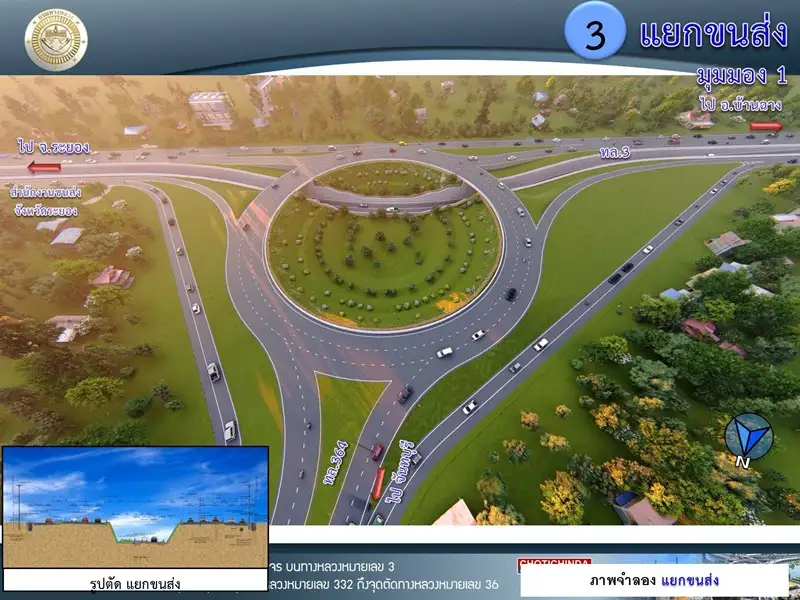Click the CHOTICHINDA company logo
Viewport: 800px width, 600px height.
pyautogui.click(x=554, y=564)
